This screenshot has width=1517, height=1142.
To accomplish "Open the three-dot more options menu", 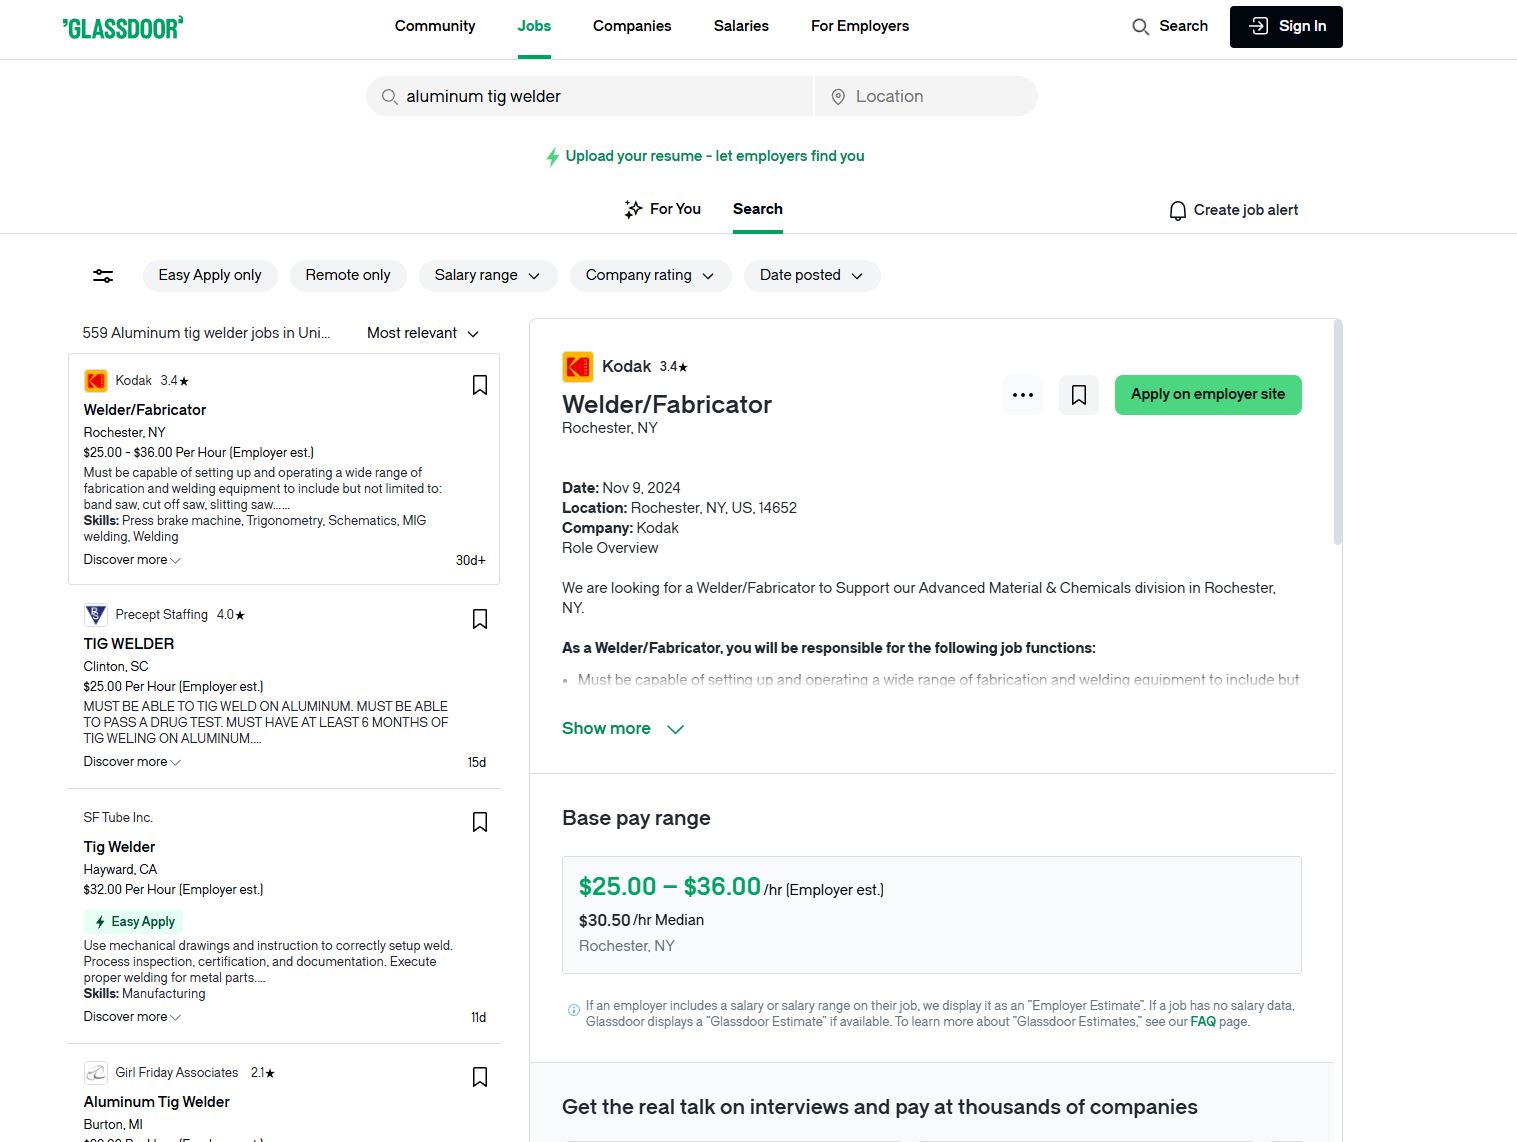I will [x=1022, y=395].
